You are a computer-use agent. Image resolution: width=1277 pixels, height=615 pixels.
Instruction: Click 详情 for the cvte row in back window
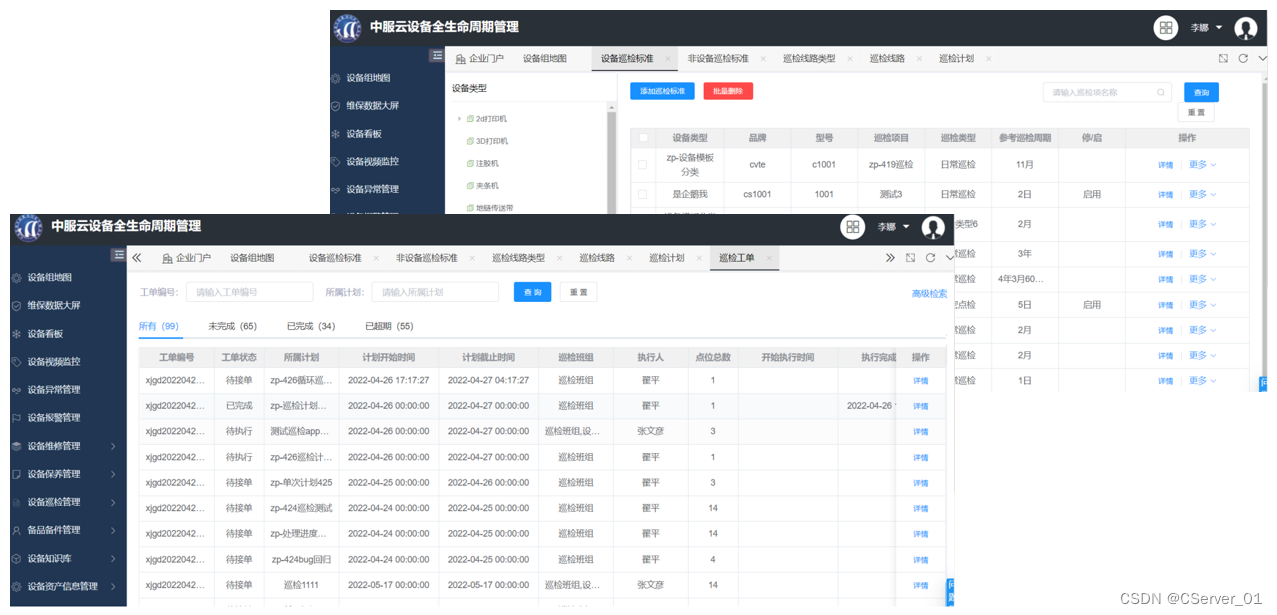(x=1165, y=165)
